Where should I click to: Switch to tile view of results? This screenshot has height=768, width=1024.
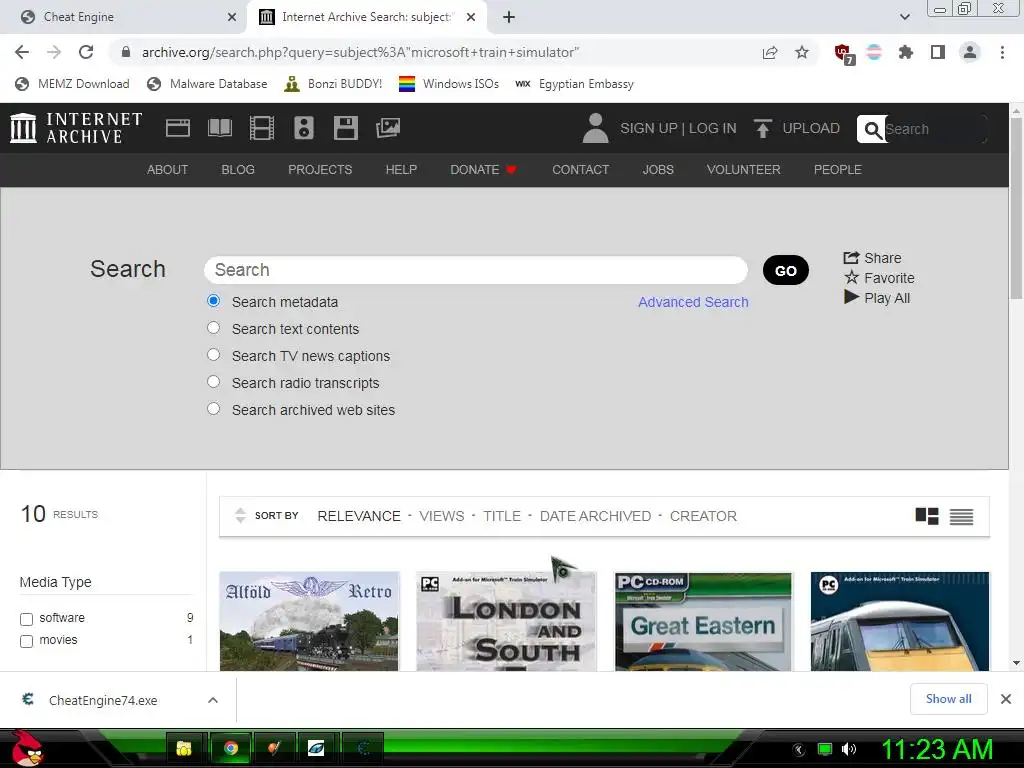point(927,517)
